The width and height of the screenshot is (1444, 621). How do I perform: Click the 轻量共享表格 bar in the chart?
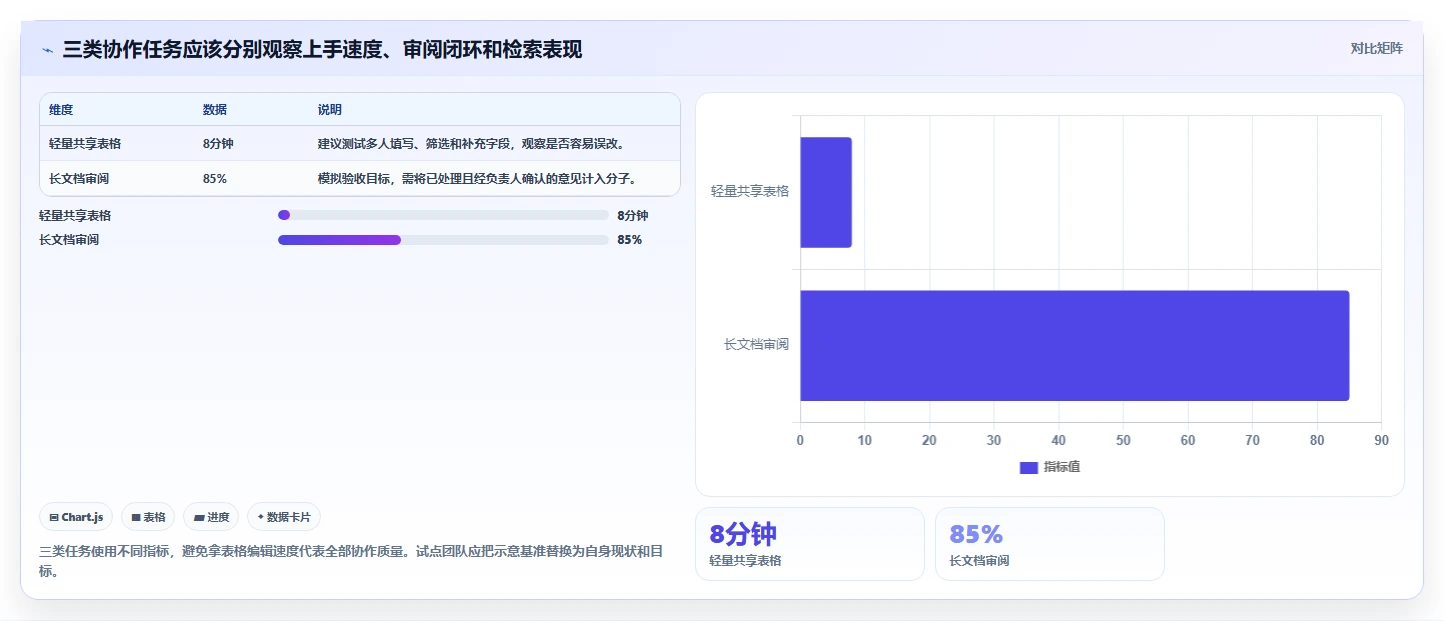tap(826, 192)
